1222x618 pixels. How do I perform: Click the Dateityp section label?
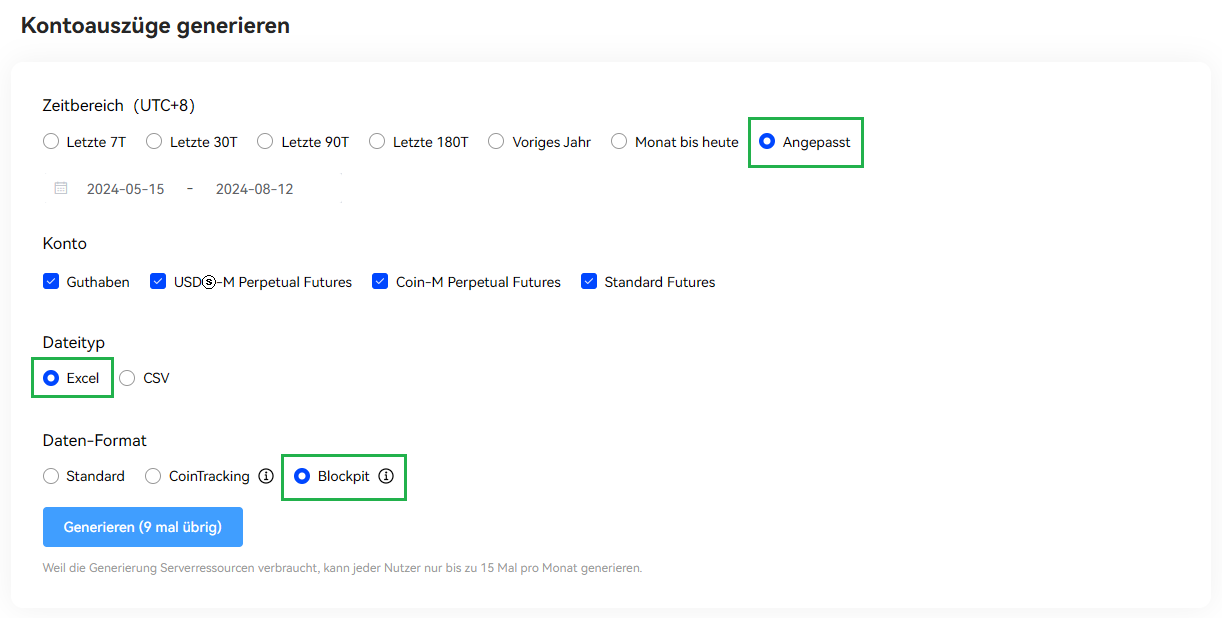(73, 342)
